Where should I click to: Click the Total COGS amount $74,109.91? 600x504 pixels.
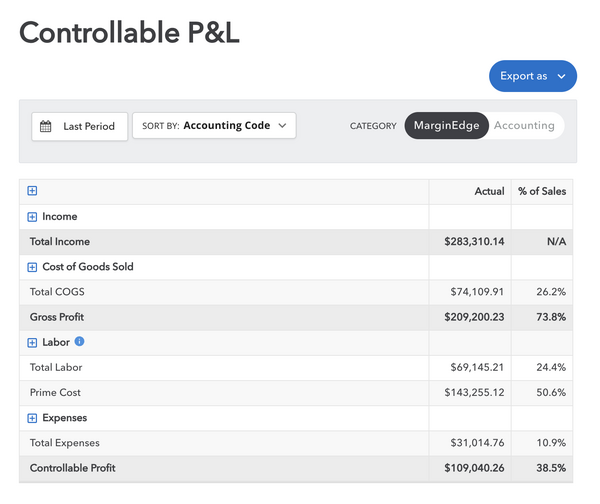477,292
